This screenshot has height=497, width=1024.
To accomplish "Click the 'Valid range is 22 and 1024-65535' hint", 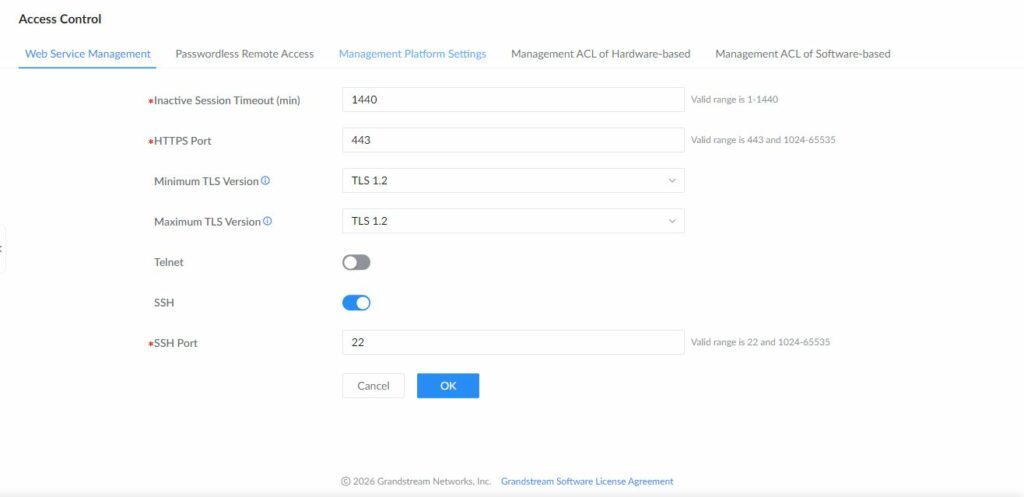I will (x=760, y=342).
